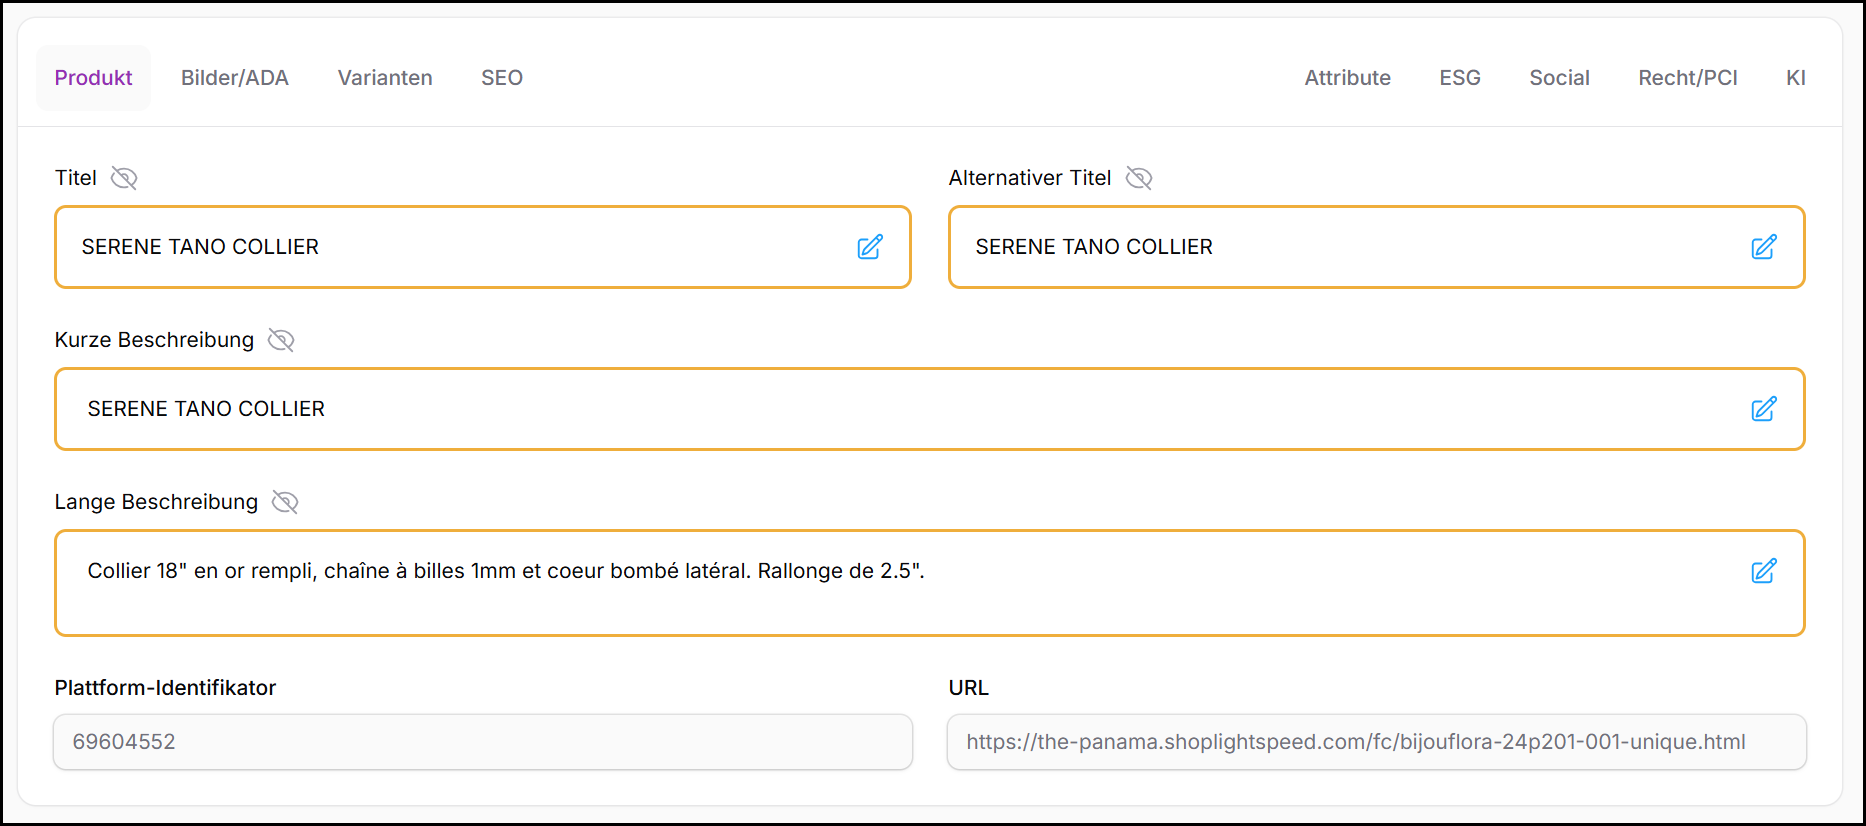Screen dimensions: 1866x826
Task: Open the Varianten tab
Action: pyautogui.click(x=385, y=78)
